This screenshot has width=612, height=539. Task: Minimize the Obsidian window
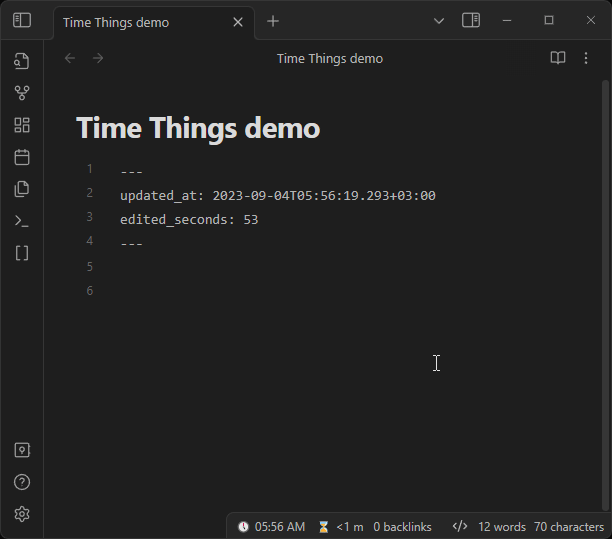click(x=507, y=21)
